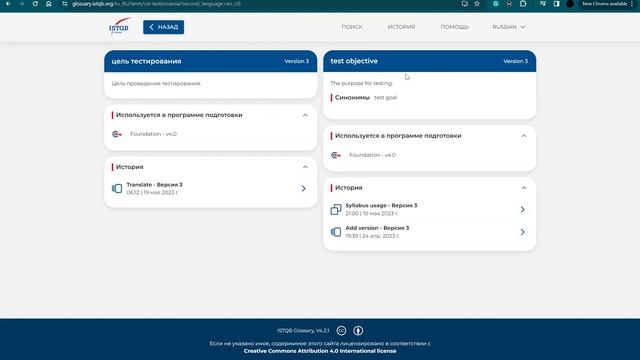Collapse the right История section

[524, 188]
